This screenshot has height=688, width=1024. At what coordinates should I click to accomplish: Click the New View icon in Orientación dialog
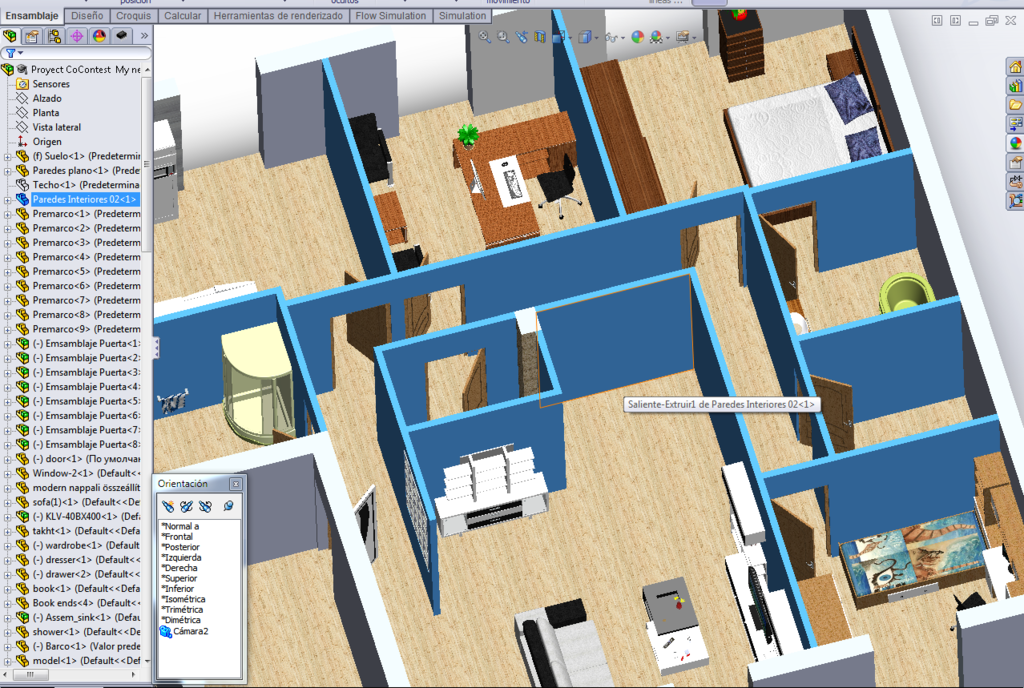[168, 506]
